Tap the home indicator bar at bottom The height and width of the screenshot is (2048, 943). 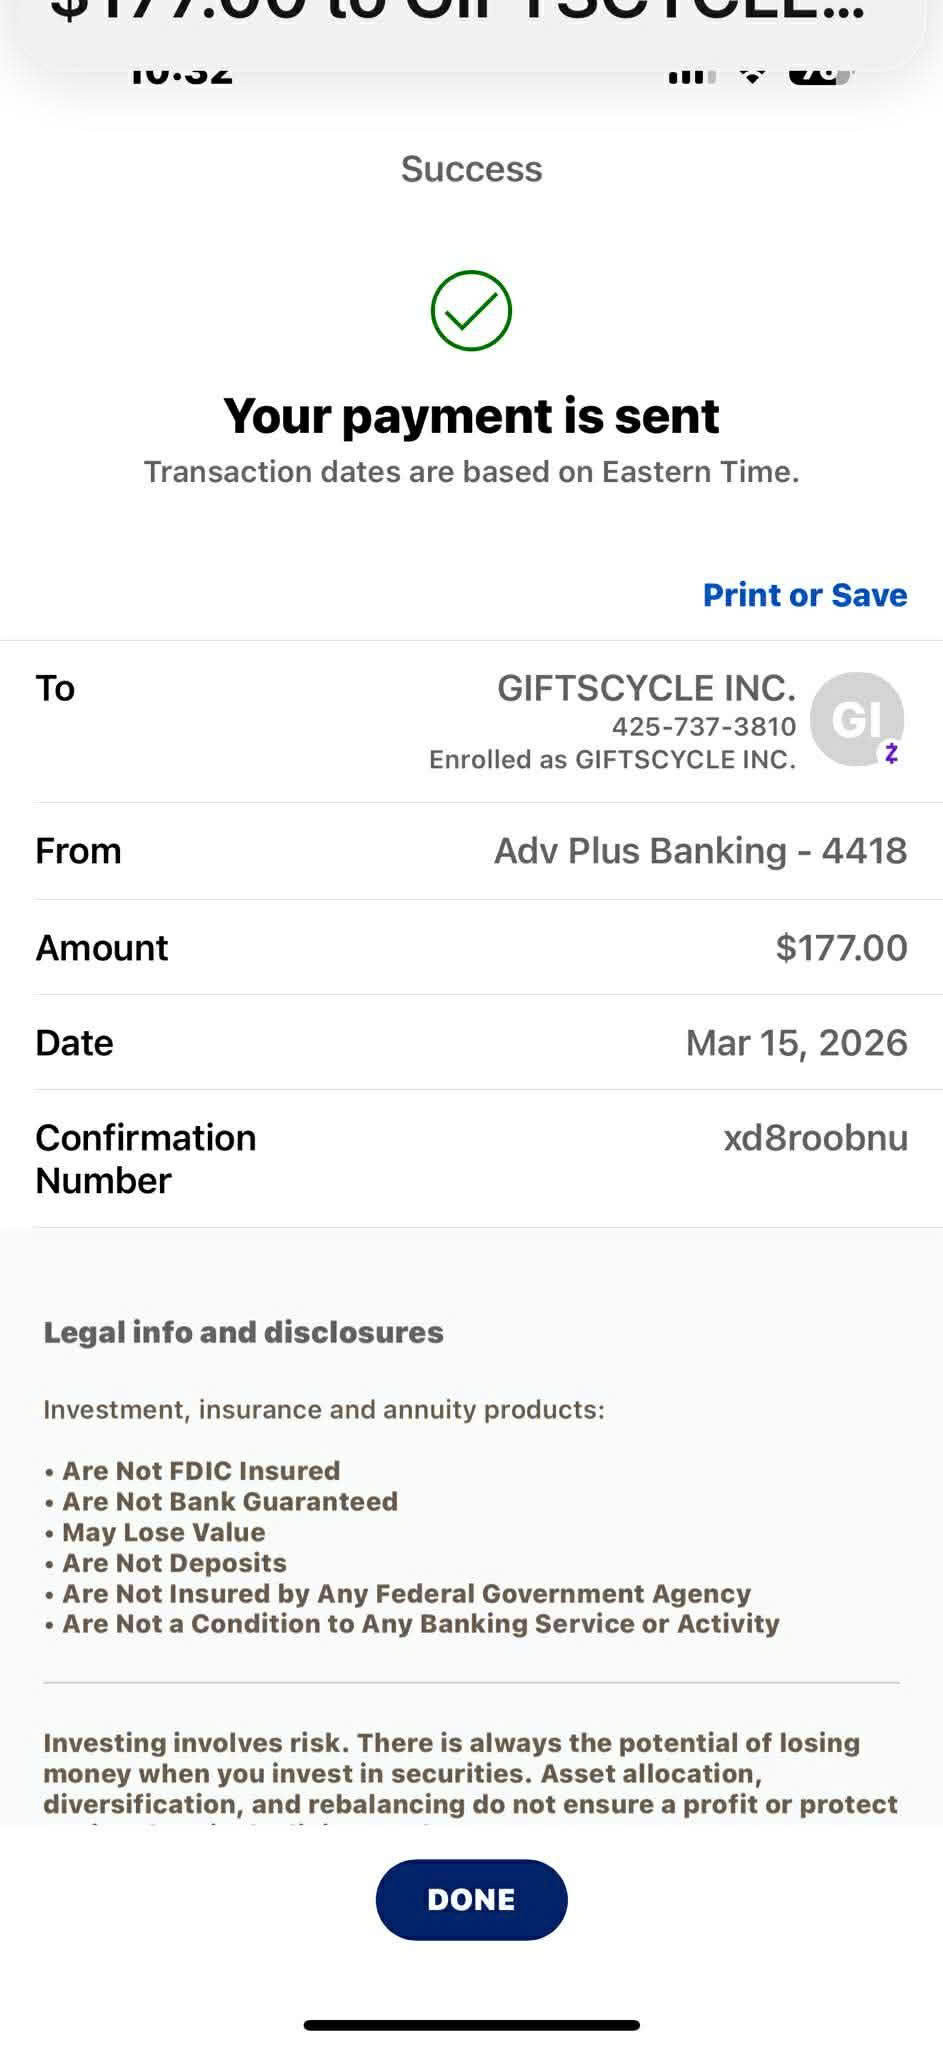coord(471,2025)
